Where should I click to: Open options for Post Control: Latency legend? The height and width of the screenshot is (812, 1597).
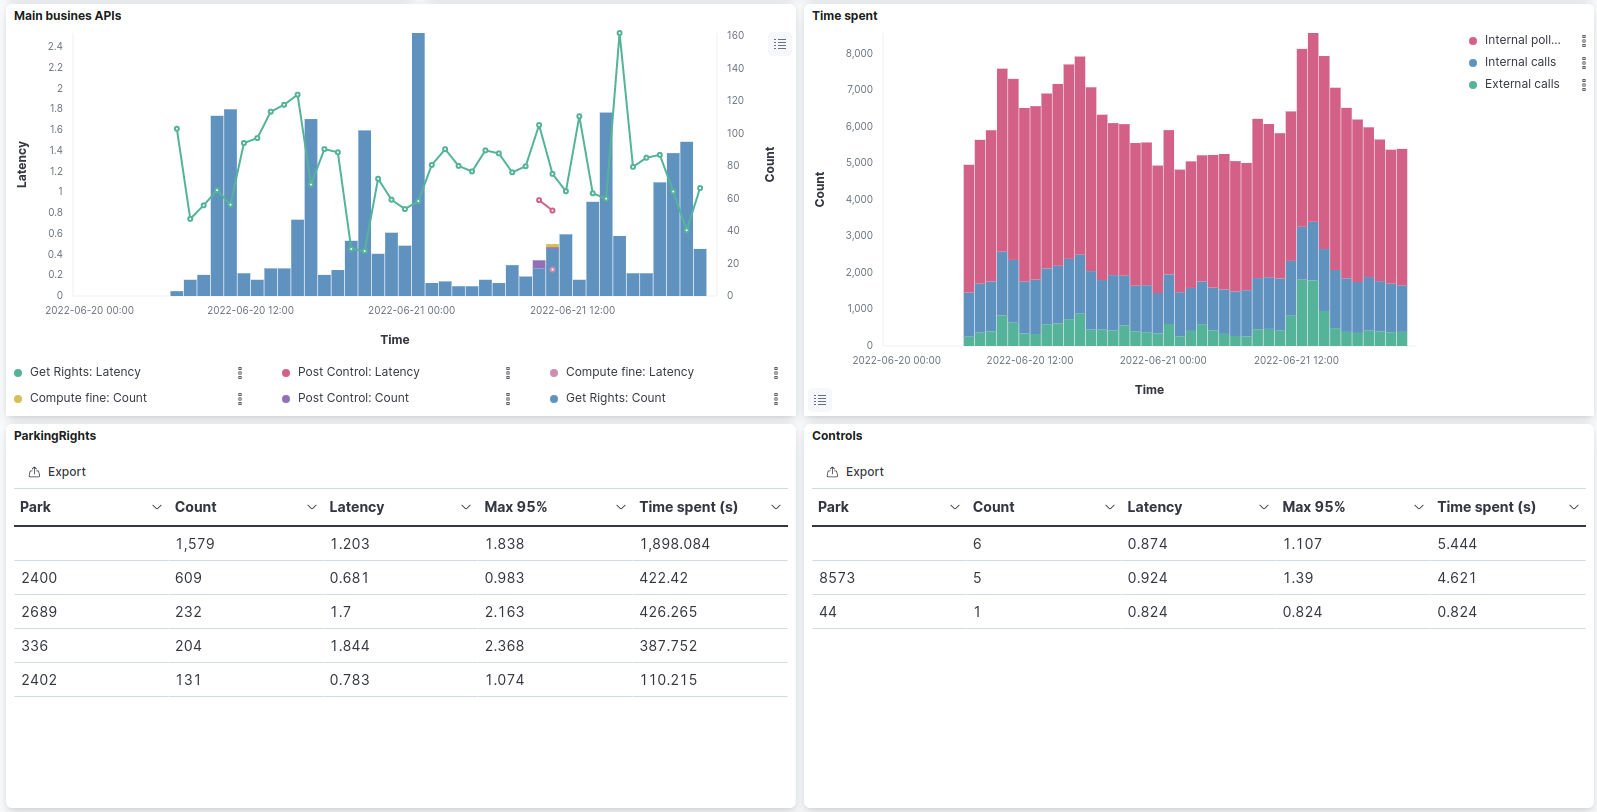click(x=508, y=373)
